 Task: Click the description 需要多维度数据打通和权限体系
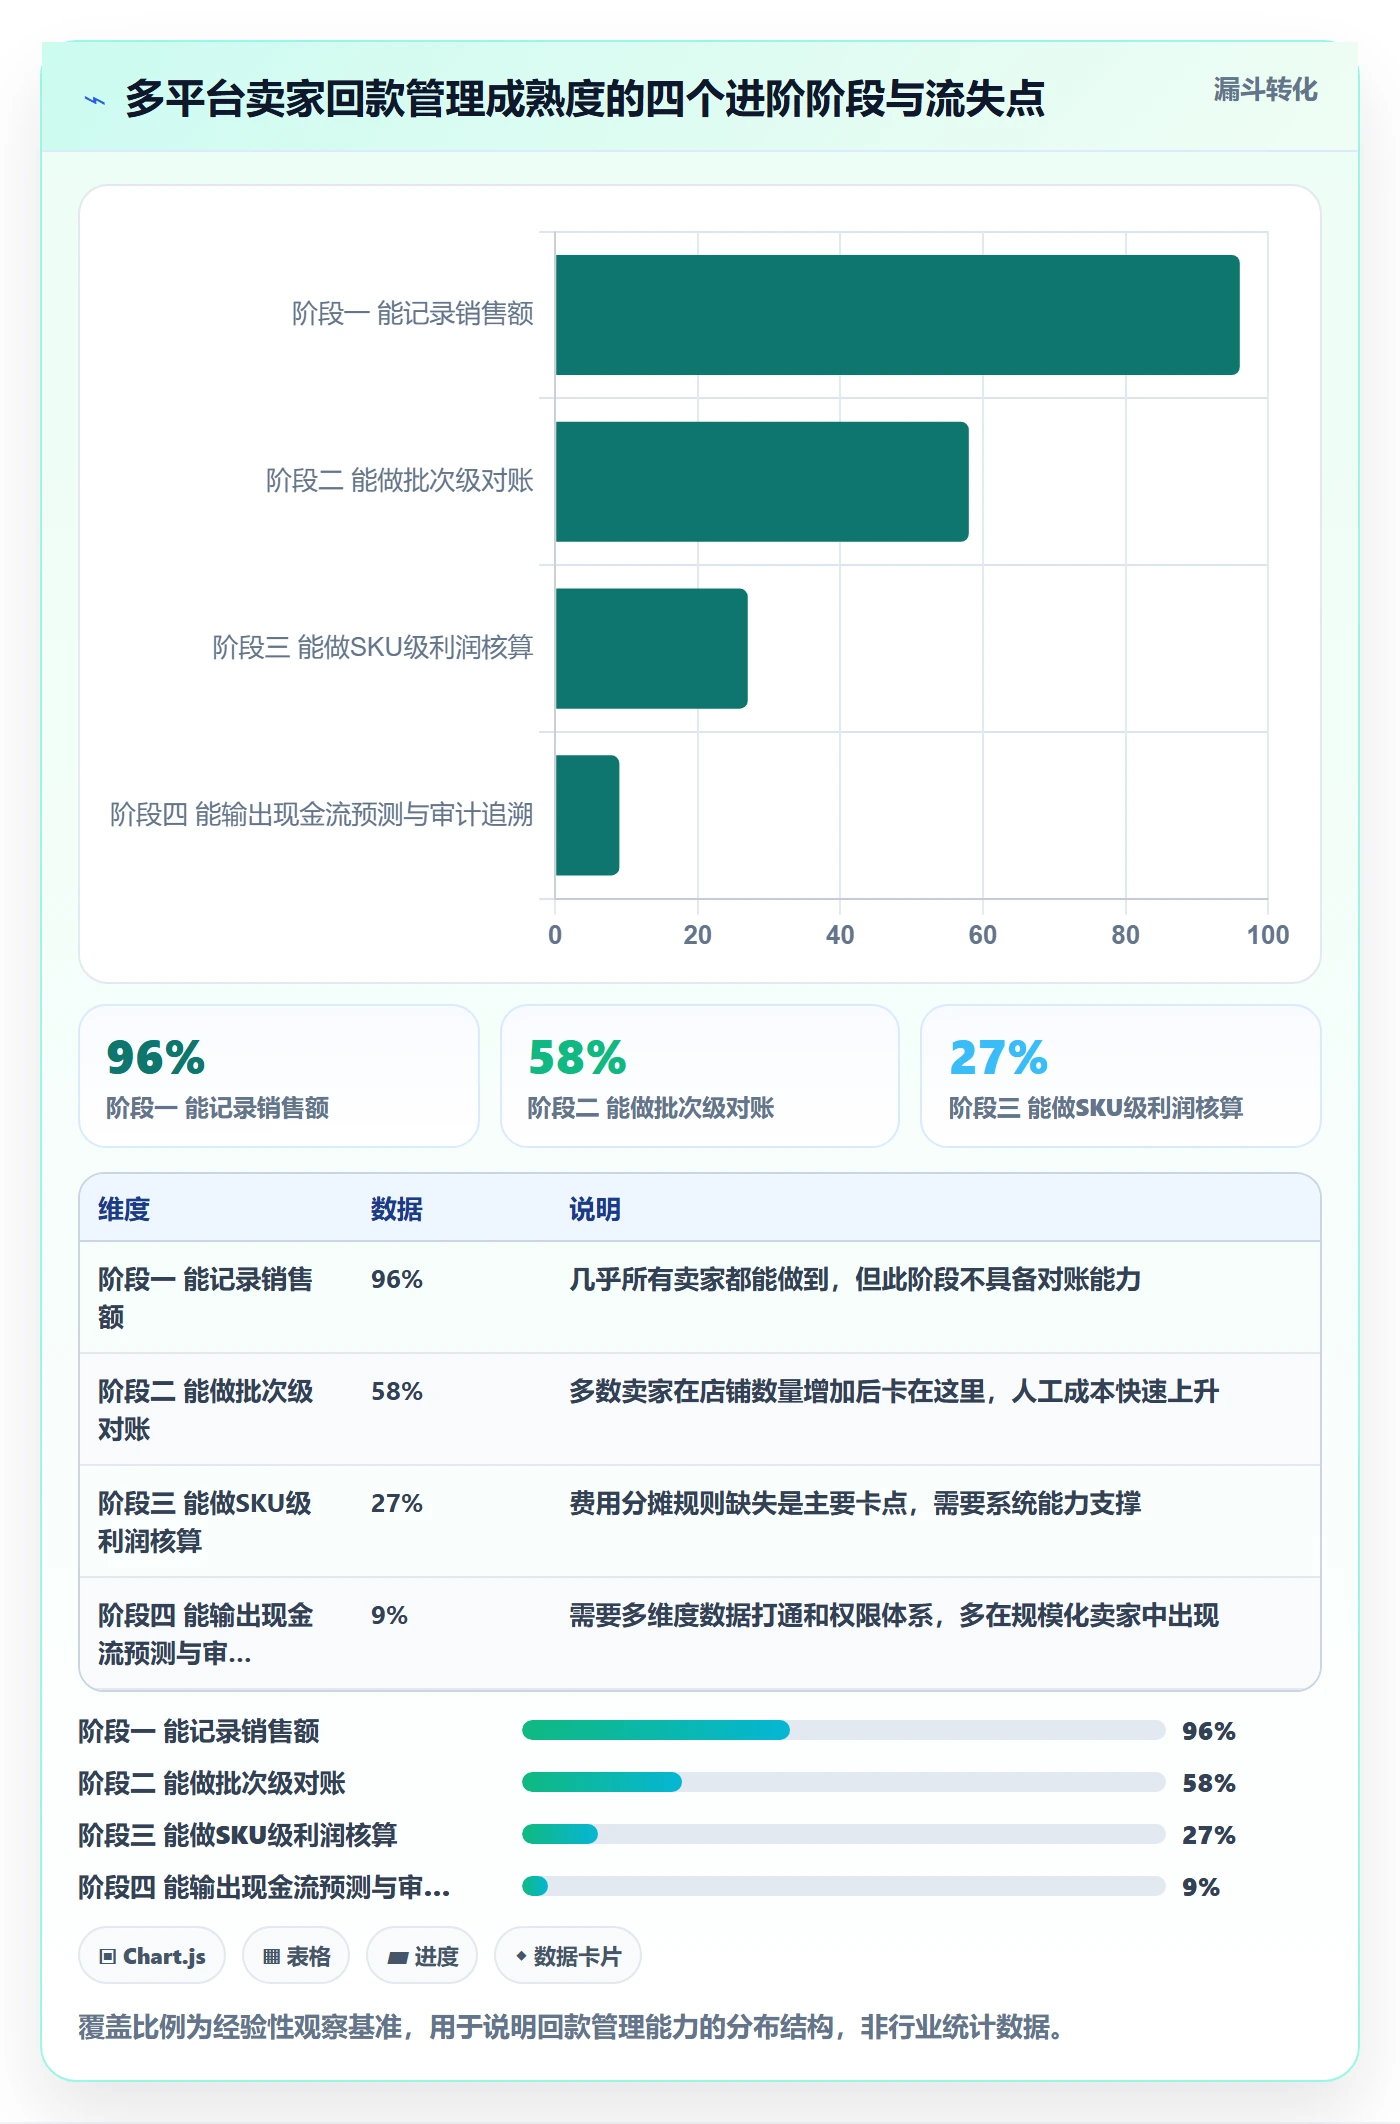click(894, 1615)
